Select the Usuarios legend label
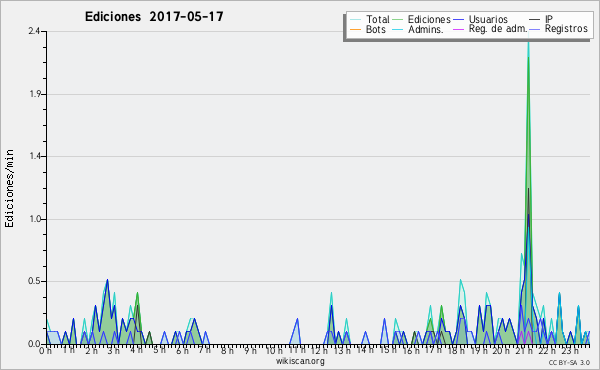Screen dimensions: 600x370 pyautogui.click(x=488, y=19)
